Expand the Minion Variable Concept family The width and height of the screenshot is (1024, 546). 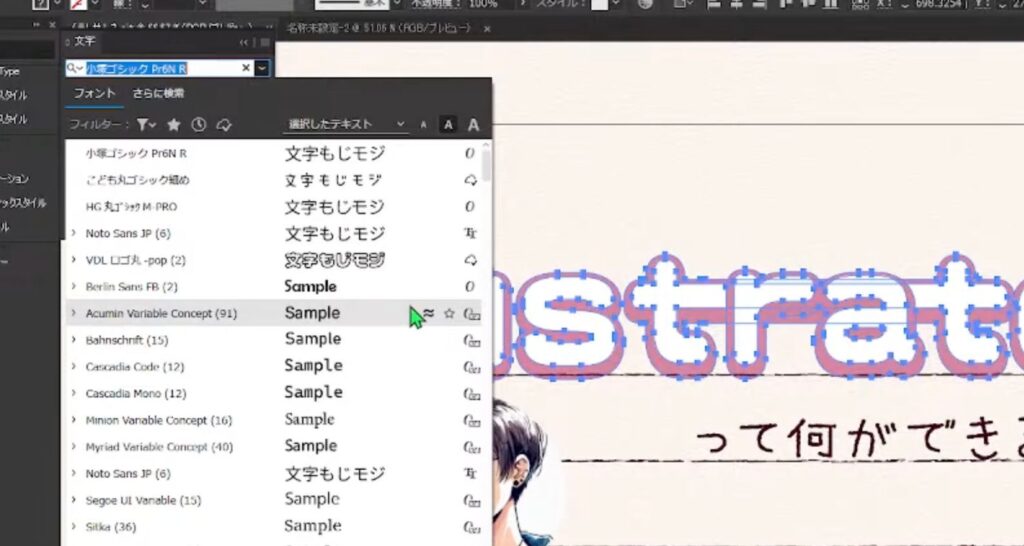(x=74, y=420)
